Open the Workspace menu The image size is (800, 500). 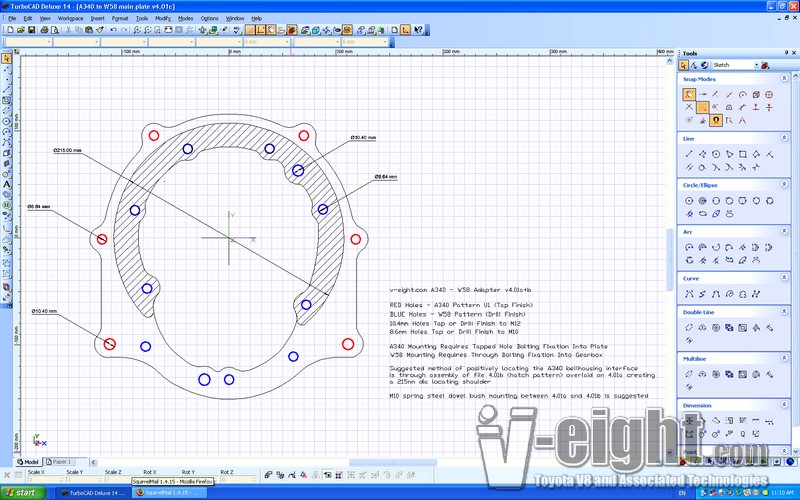(70, 18)
